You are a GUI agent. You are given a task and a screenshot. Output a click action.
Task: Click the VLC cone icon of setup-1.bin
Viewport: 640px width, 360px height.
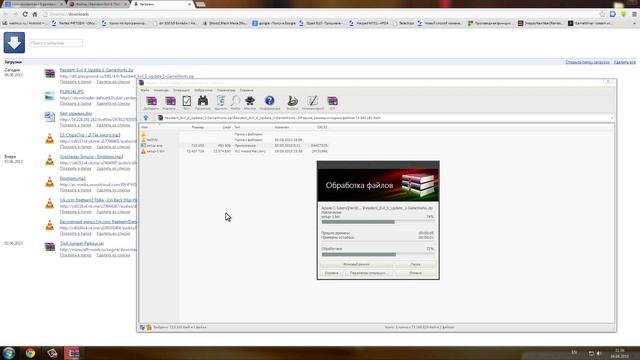pos(143,151)
